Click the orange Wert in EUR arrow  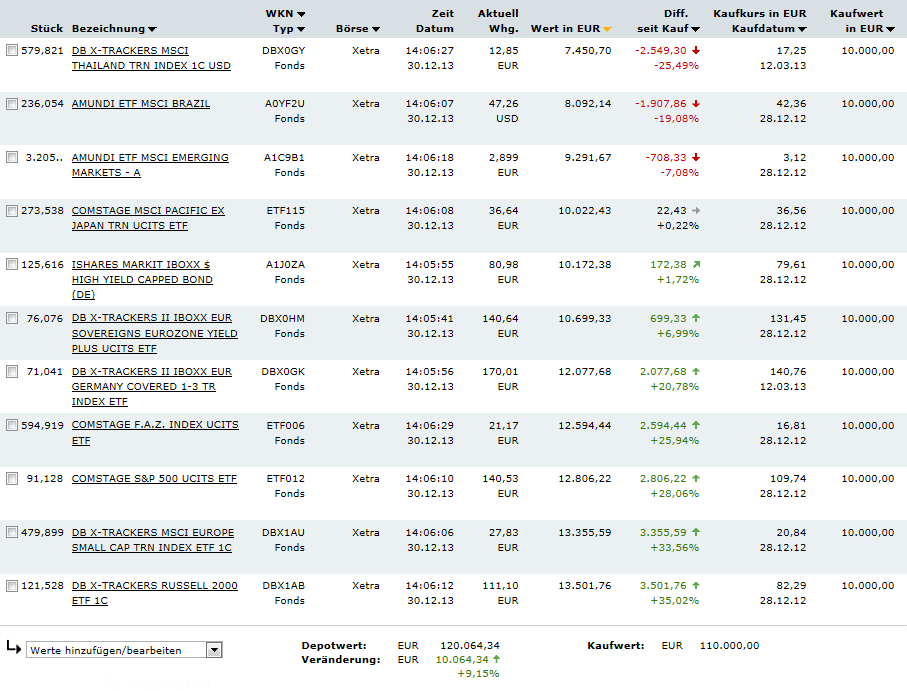point(606,30)
